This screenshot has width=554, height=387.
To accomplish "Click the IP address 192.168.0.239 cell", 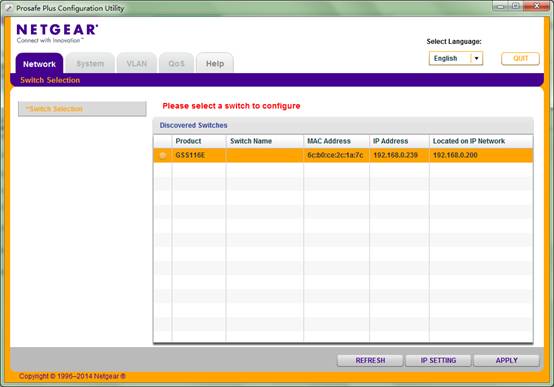I will point(399,155).
